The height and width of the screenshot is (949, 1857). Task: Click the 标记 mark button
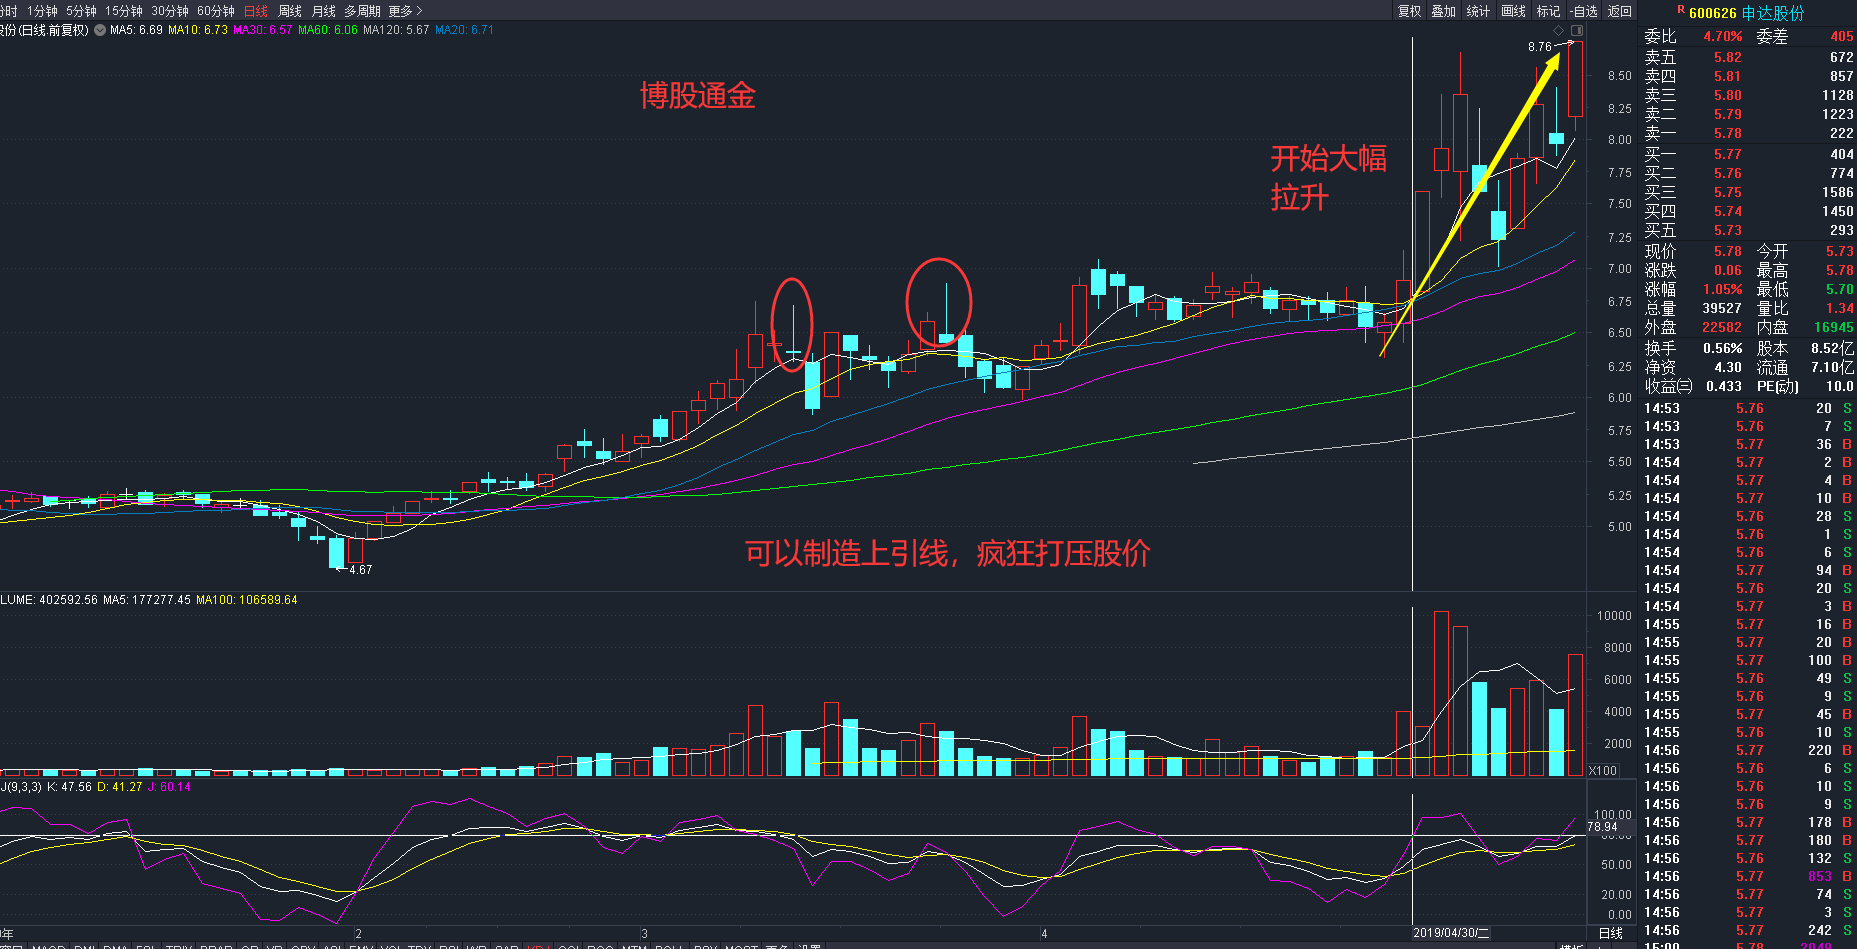point(1548,11)
